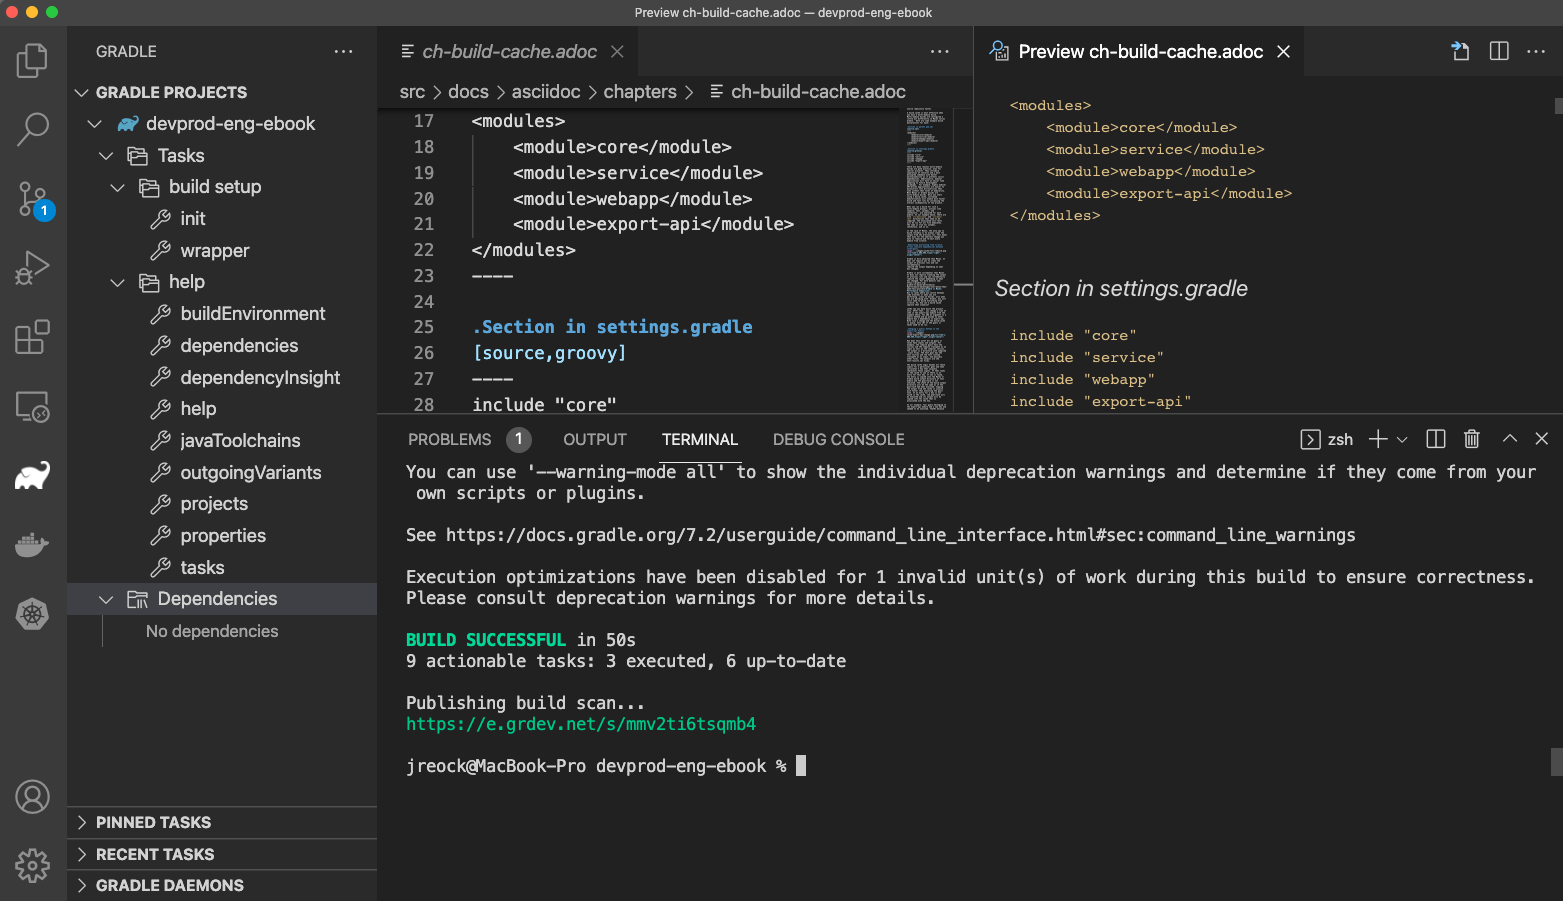Open the build scan URL in the terminal
This screenshot has width=1563, height=901.
pos(580,723)
